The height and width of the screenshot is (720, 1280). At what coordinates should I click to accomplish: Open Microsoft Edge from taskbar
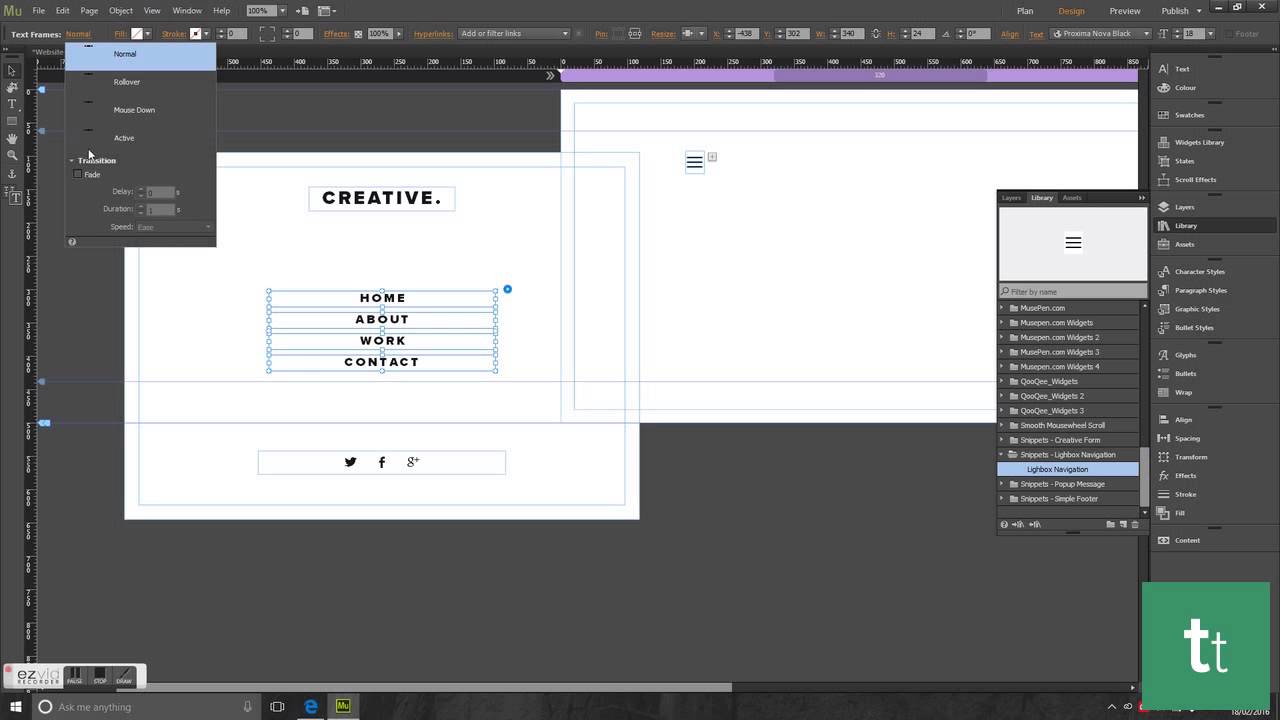[311, 707]
